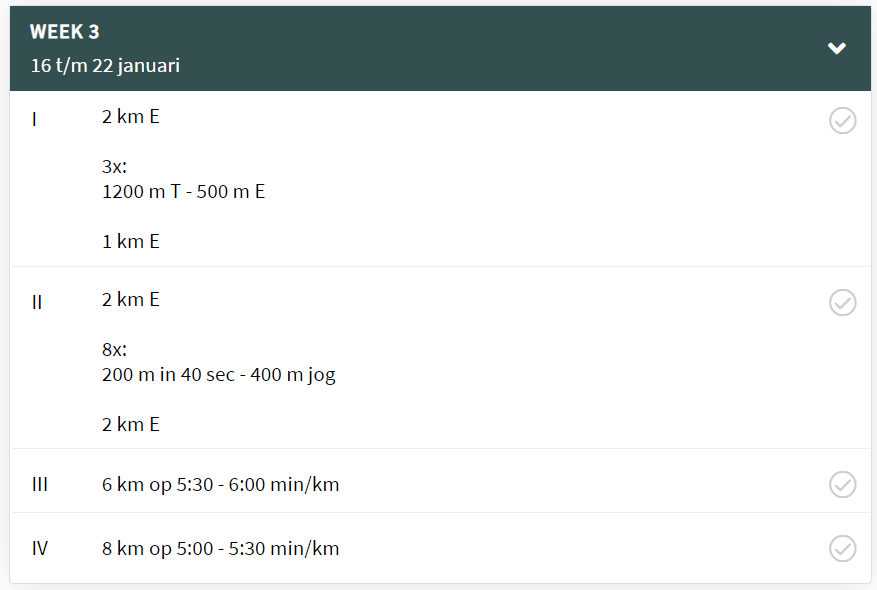
Task: Select workout row II
Action: 400,360
